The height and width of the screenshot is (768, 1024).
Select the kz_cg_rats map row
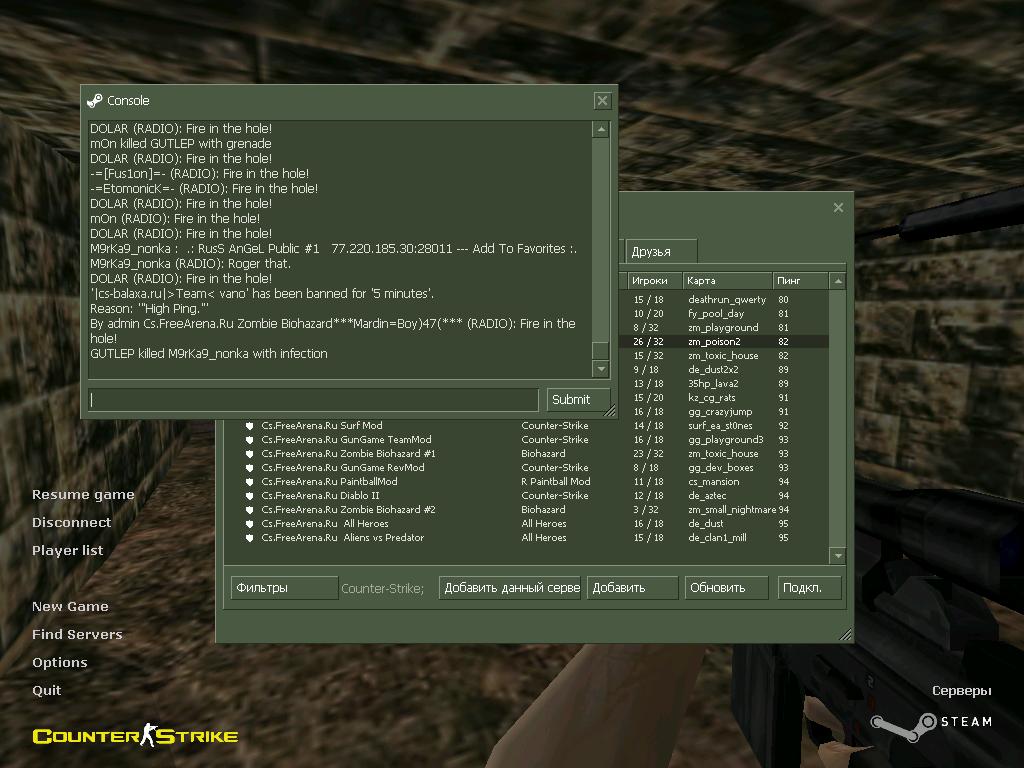click(x=724, y=398)
